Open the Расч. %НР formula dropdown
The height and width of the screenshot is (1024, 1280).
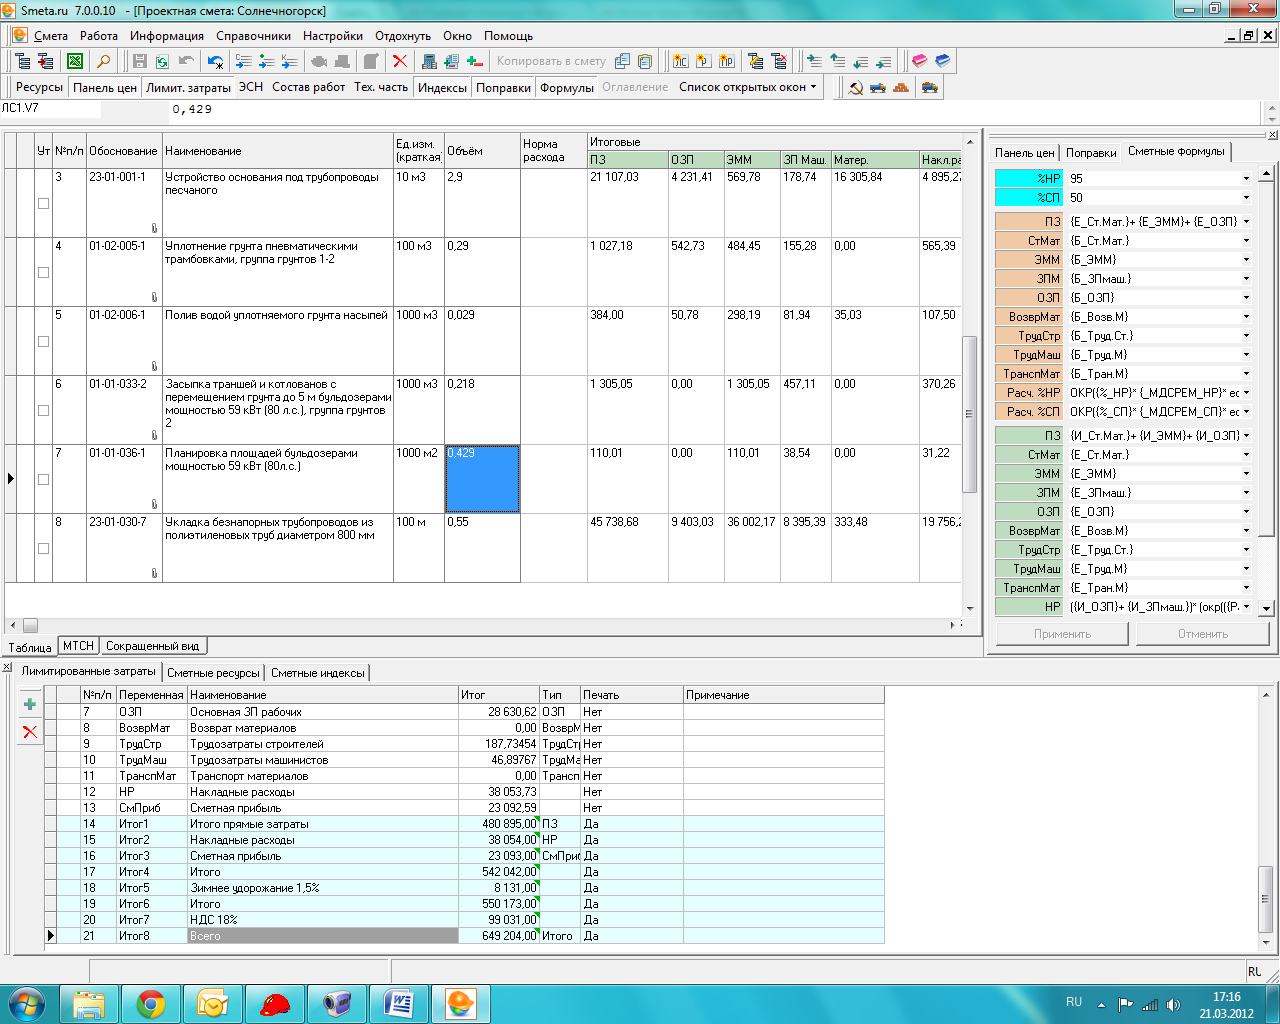(1246, 393)
